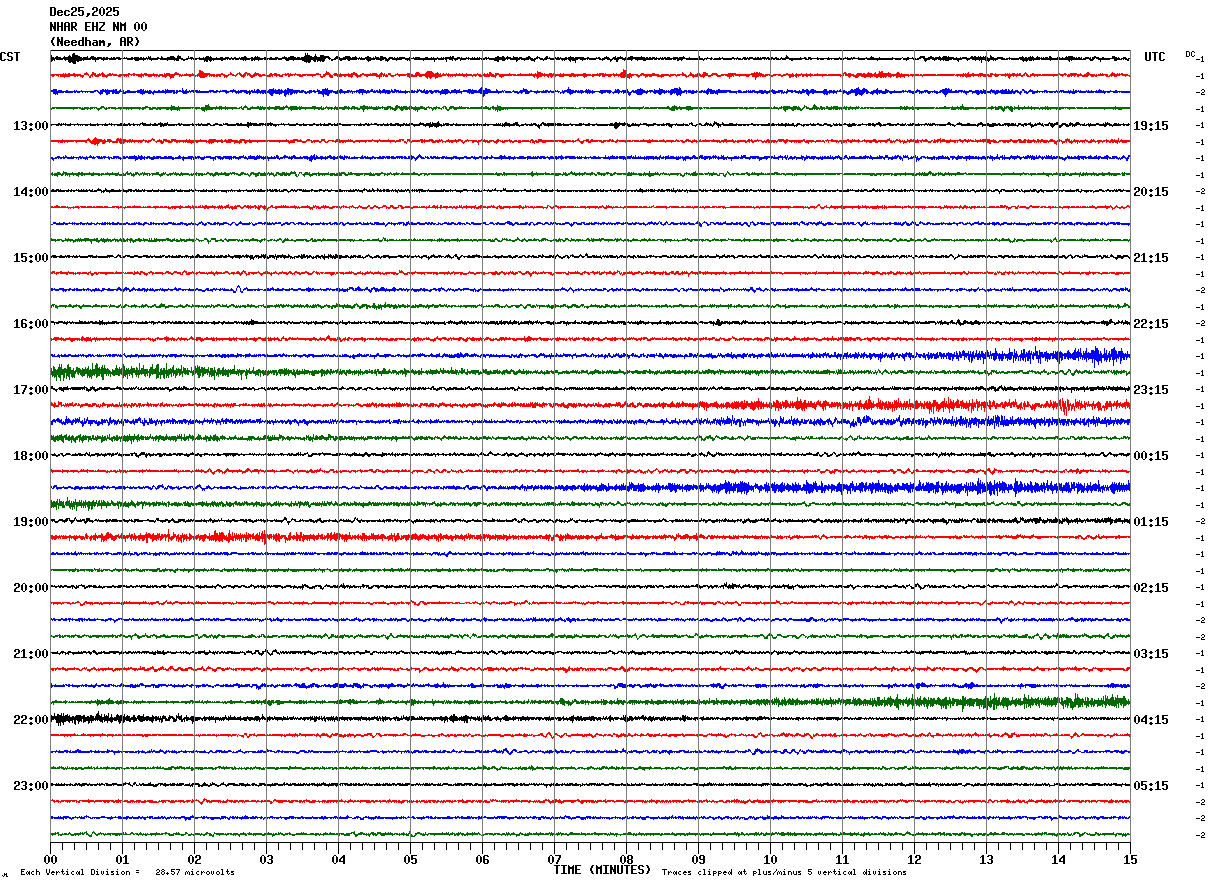Click minute tick 03 on the time axis
The image size is (1210, 886).
pos(266,859)
